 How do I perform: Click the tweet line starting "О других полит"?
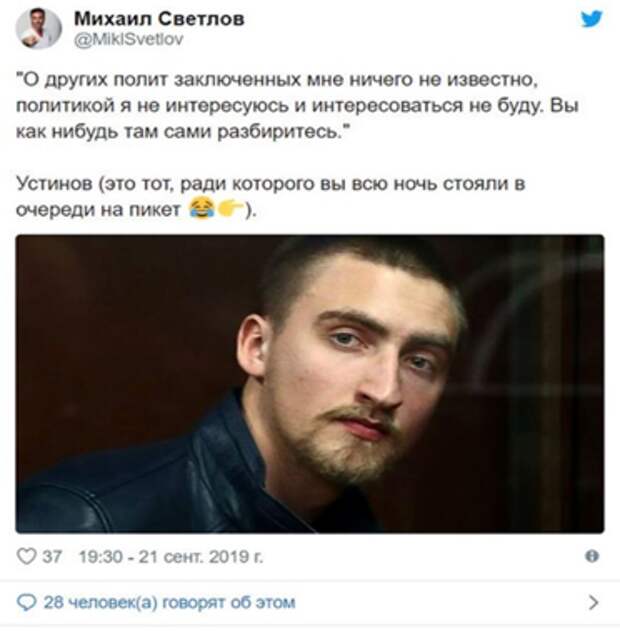(277, 80)
